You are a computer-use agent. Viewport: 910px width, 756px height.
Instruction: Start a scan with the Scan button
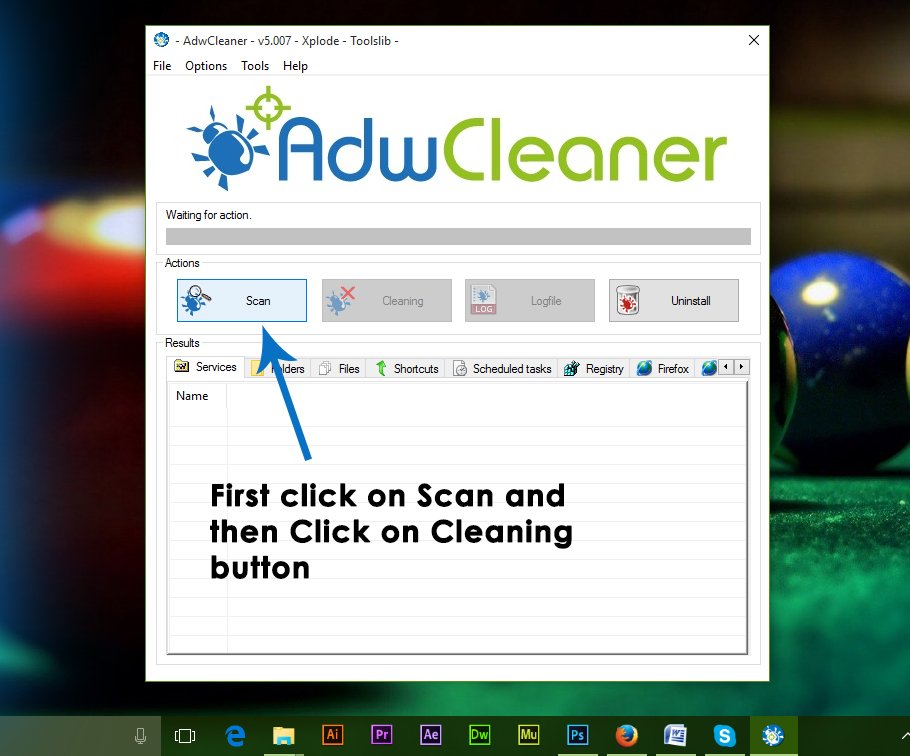pyautogui.click(x=241, y=301)
